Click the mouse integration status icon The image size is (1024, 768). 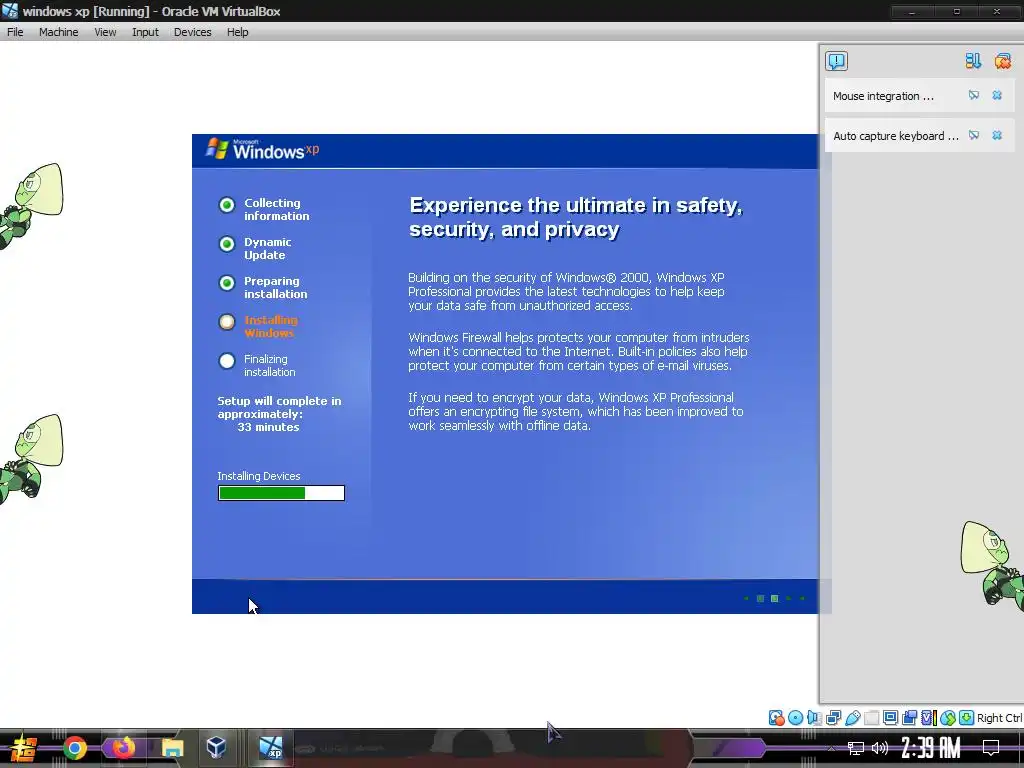[948, 718]
